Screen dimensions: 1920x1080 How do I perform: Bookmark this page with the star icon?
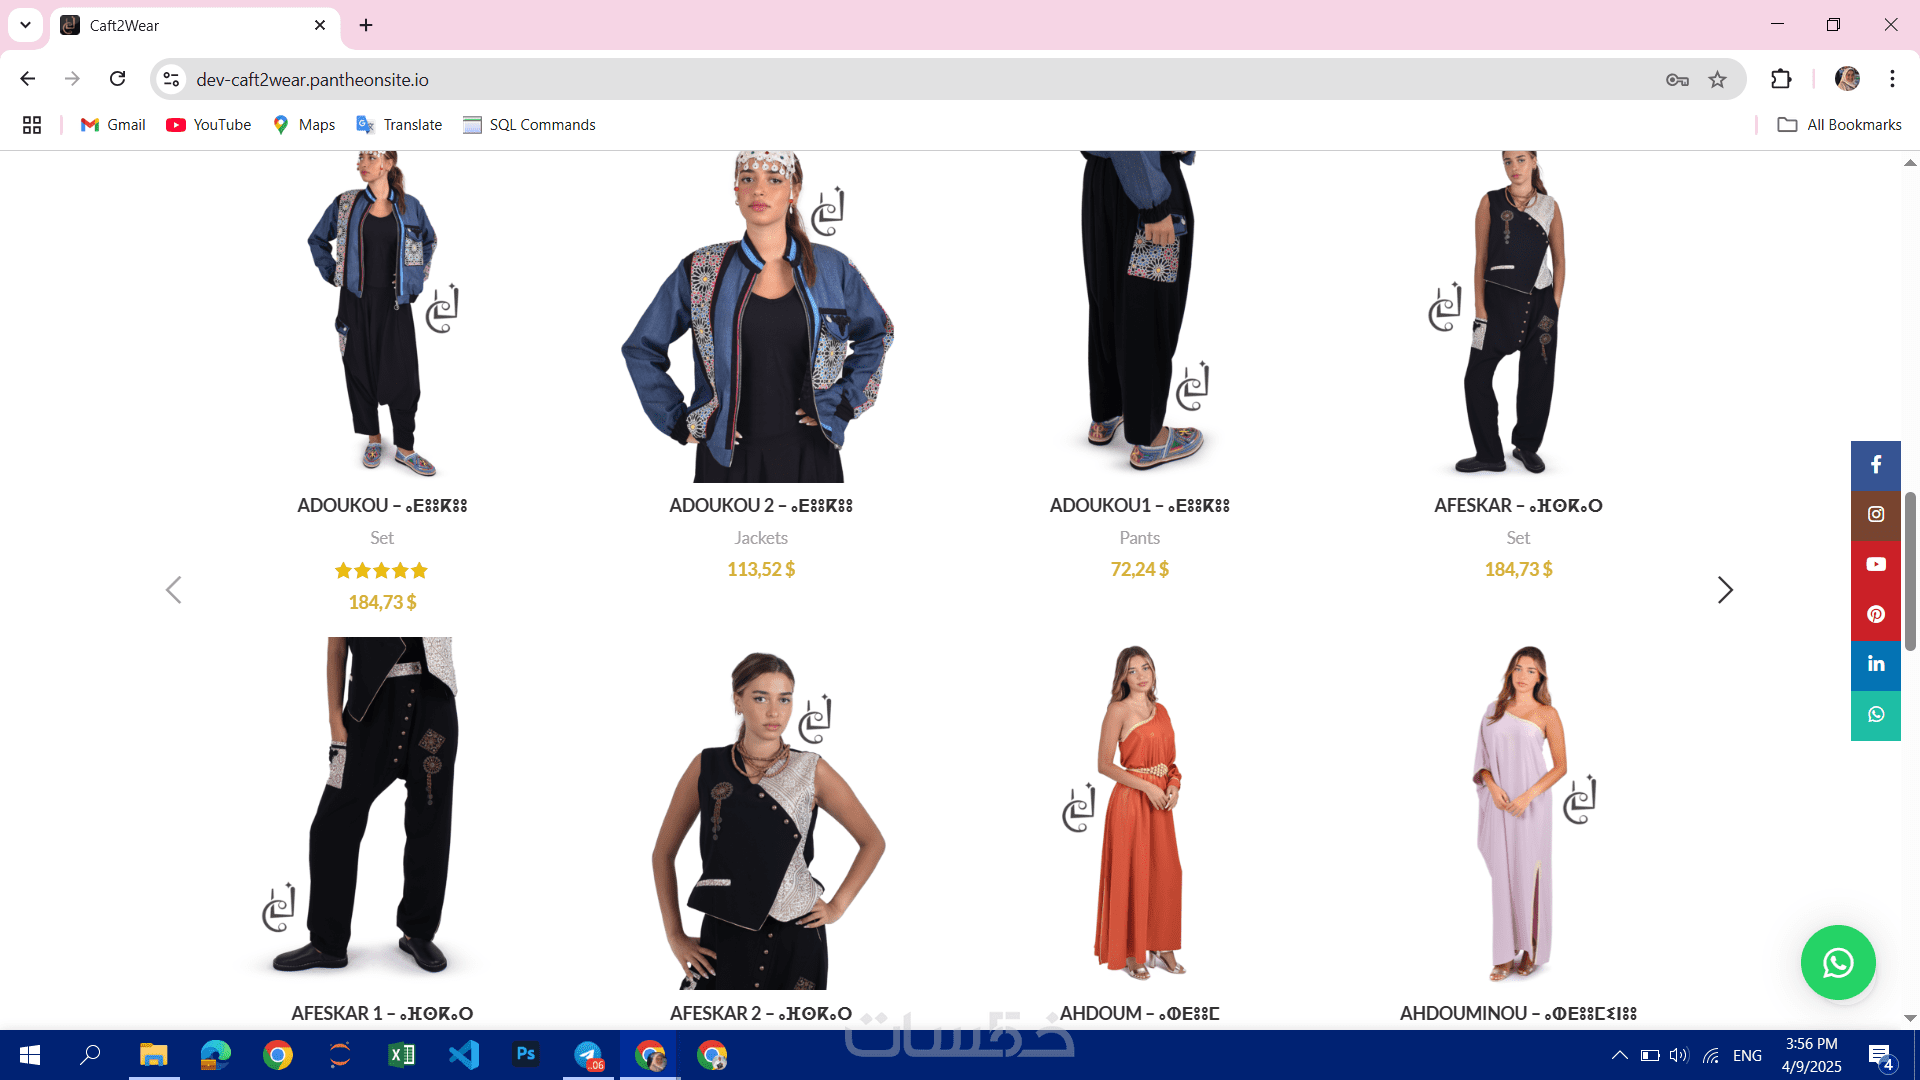[1717, 80]
